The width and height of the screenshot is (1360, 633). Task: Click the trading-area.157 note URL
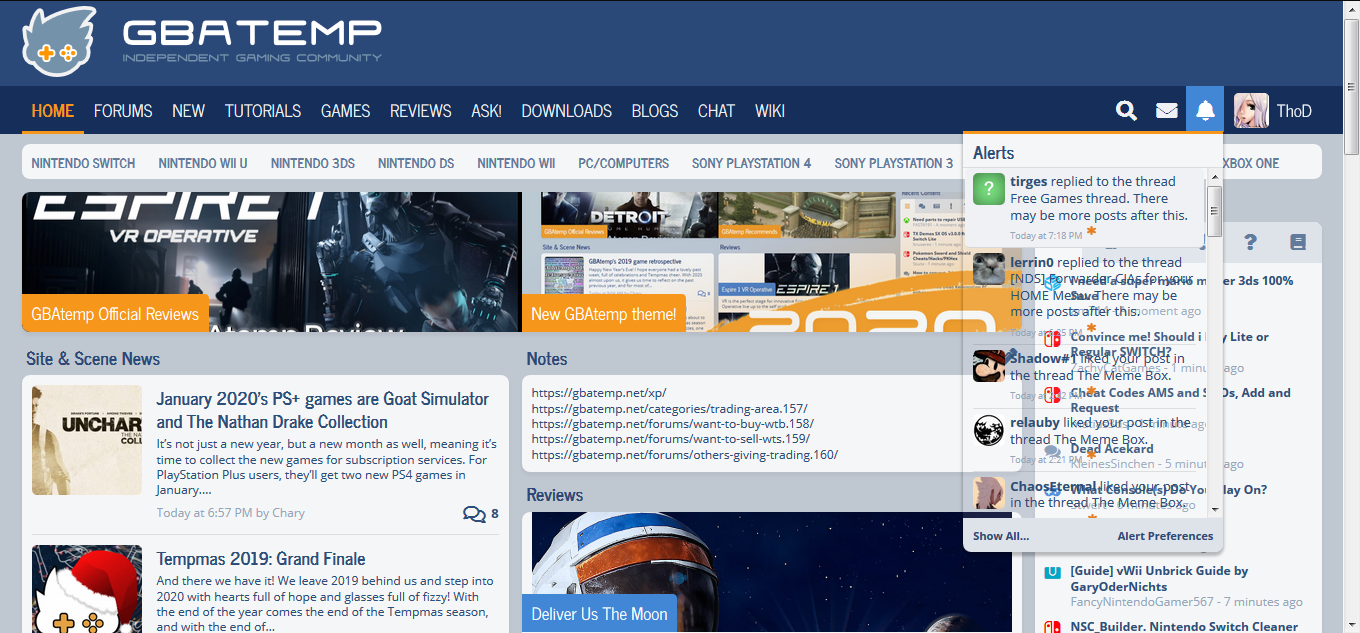[669, 409]
